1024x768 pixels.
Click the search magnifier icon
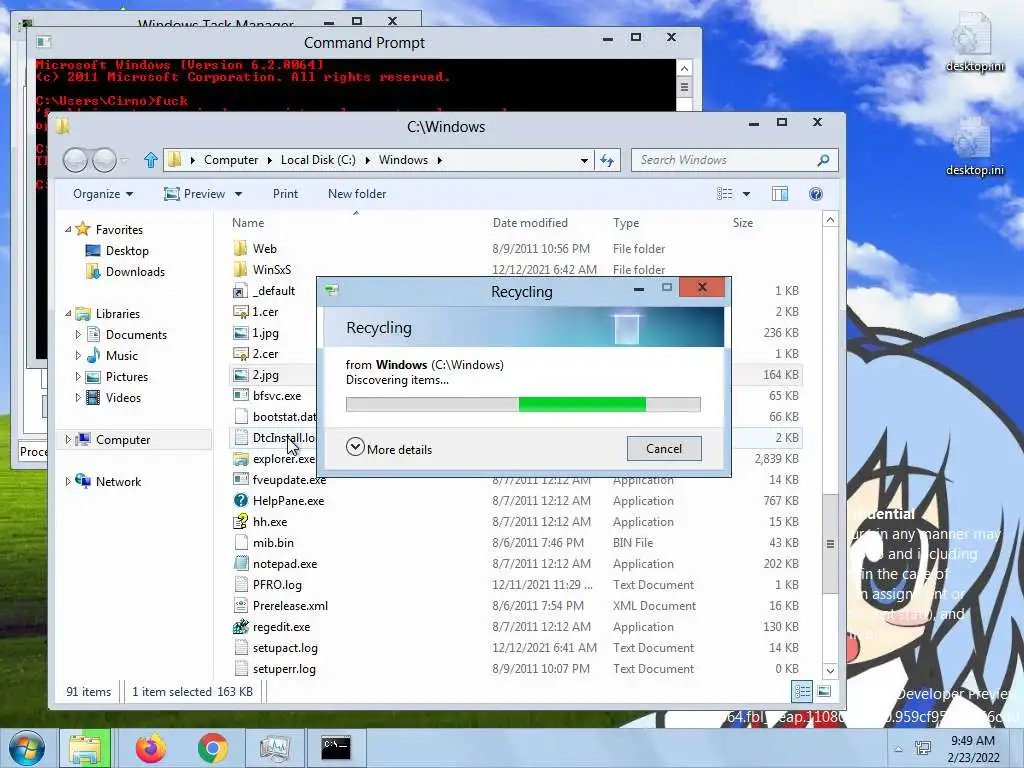click(824, 160)
